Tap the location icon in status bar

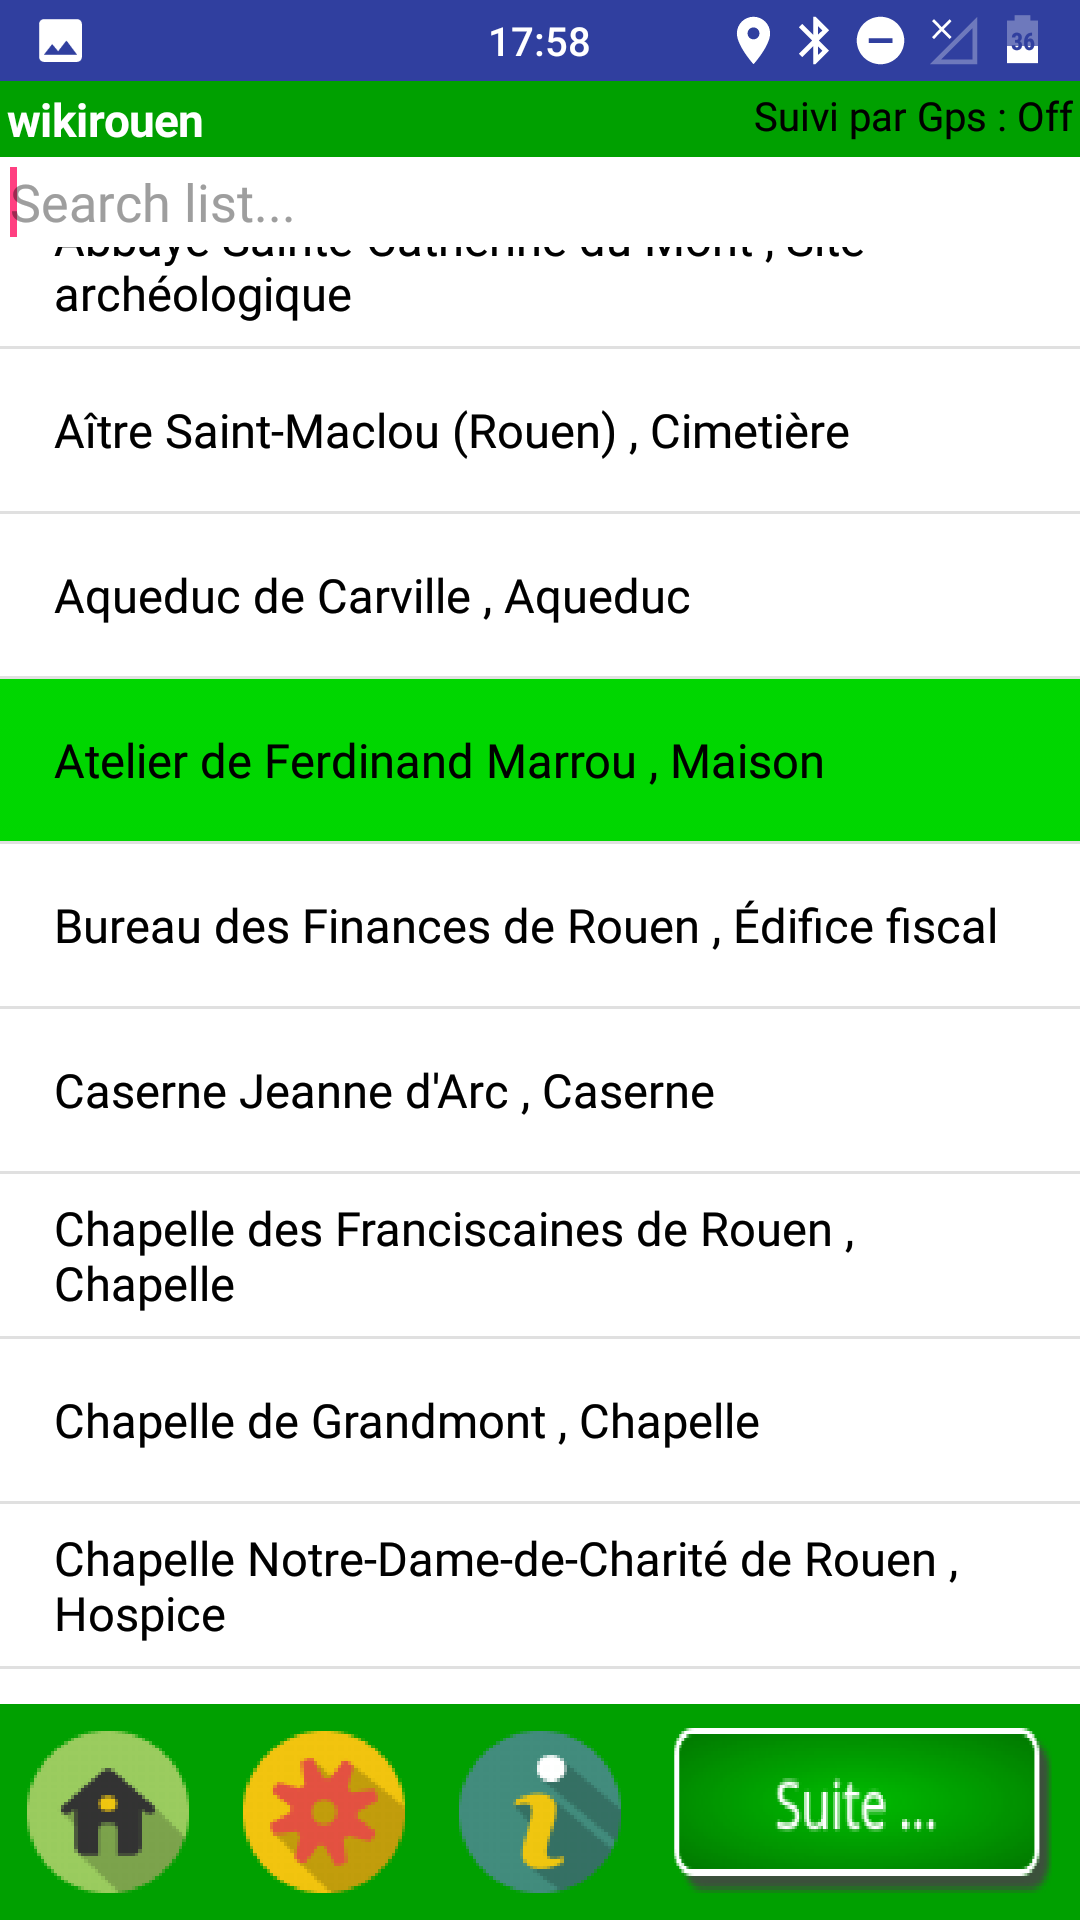(x=753, y=41)
